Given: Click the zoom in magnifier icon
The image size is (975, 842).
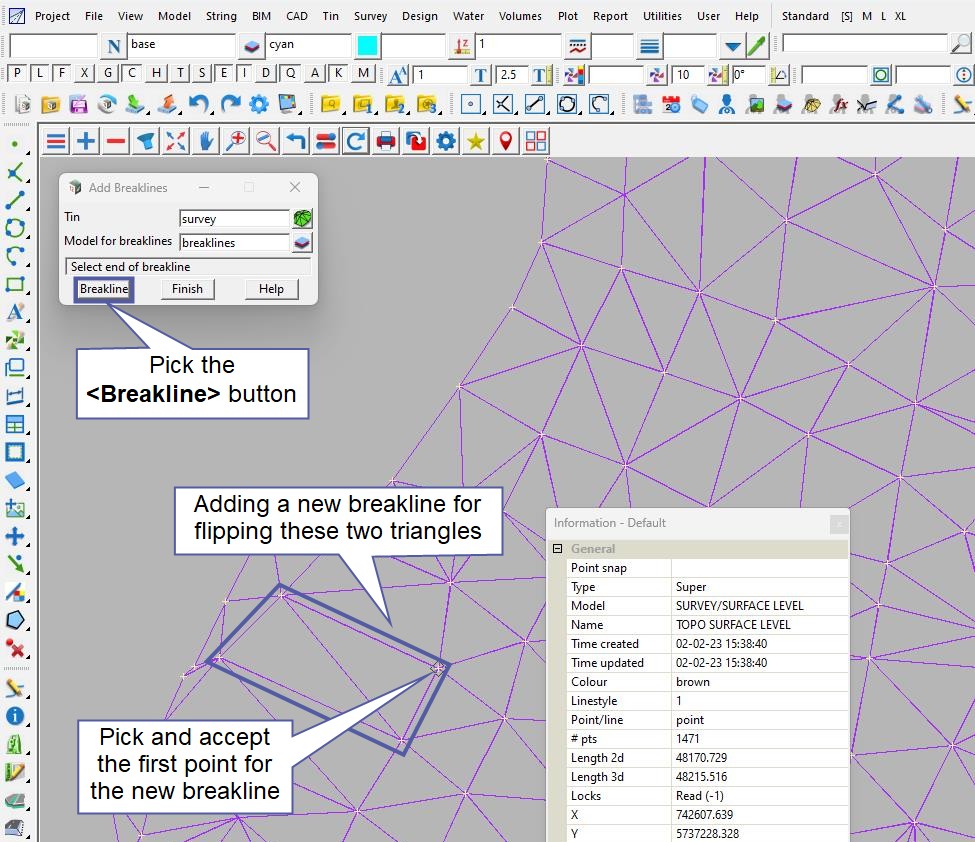Looking at the screenshot, I should click(236, 142).
